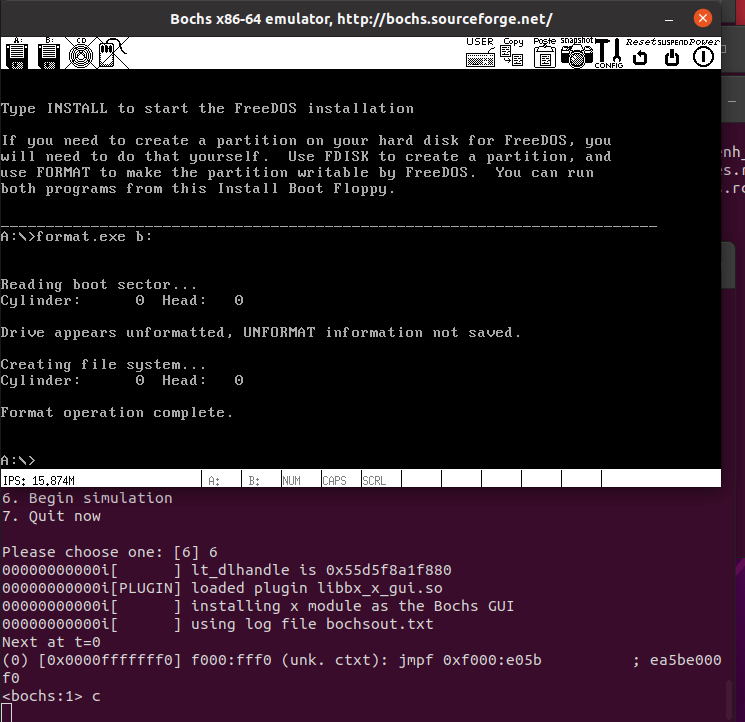The width and height of the screenshot is (745, 722).
Task: Click the Bochs window title bar text
Action: point(361,19)
